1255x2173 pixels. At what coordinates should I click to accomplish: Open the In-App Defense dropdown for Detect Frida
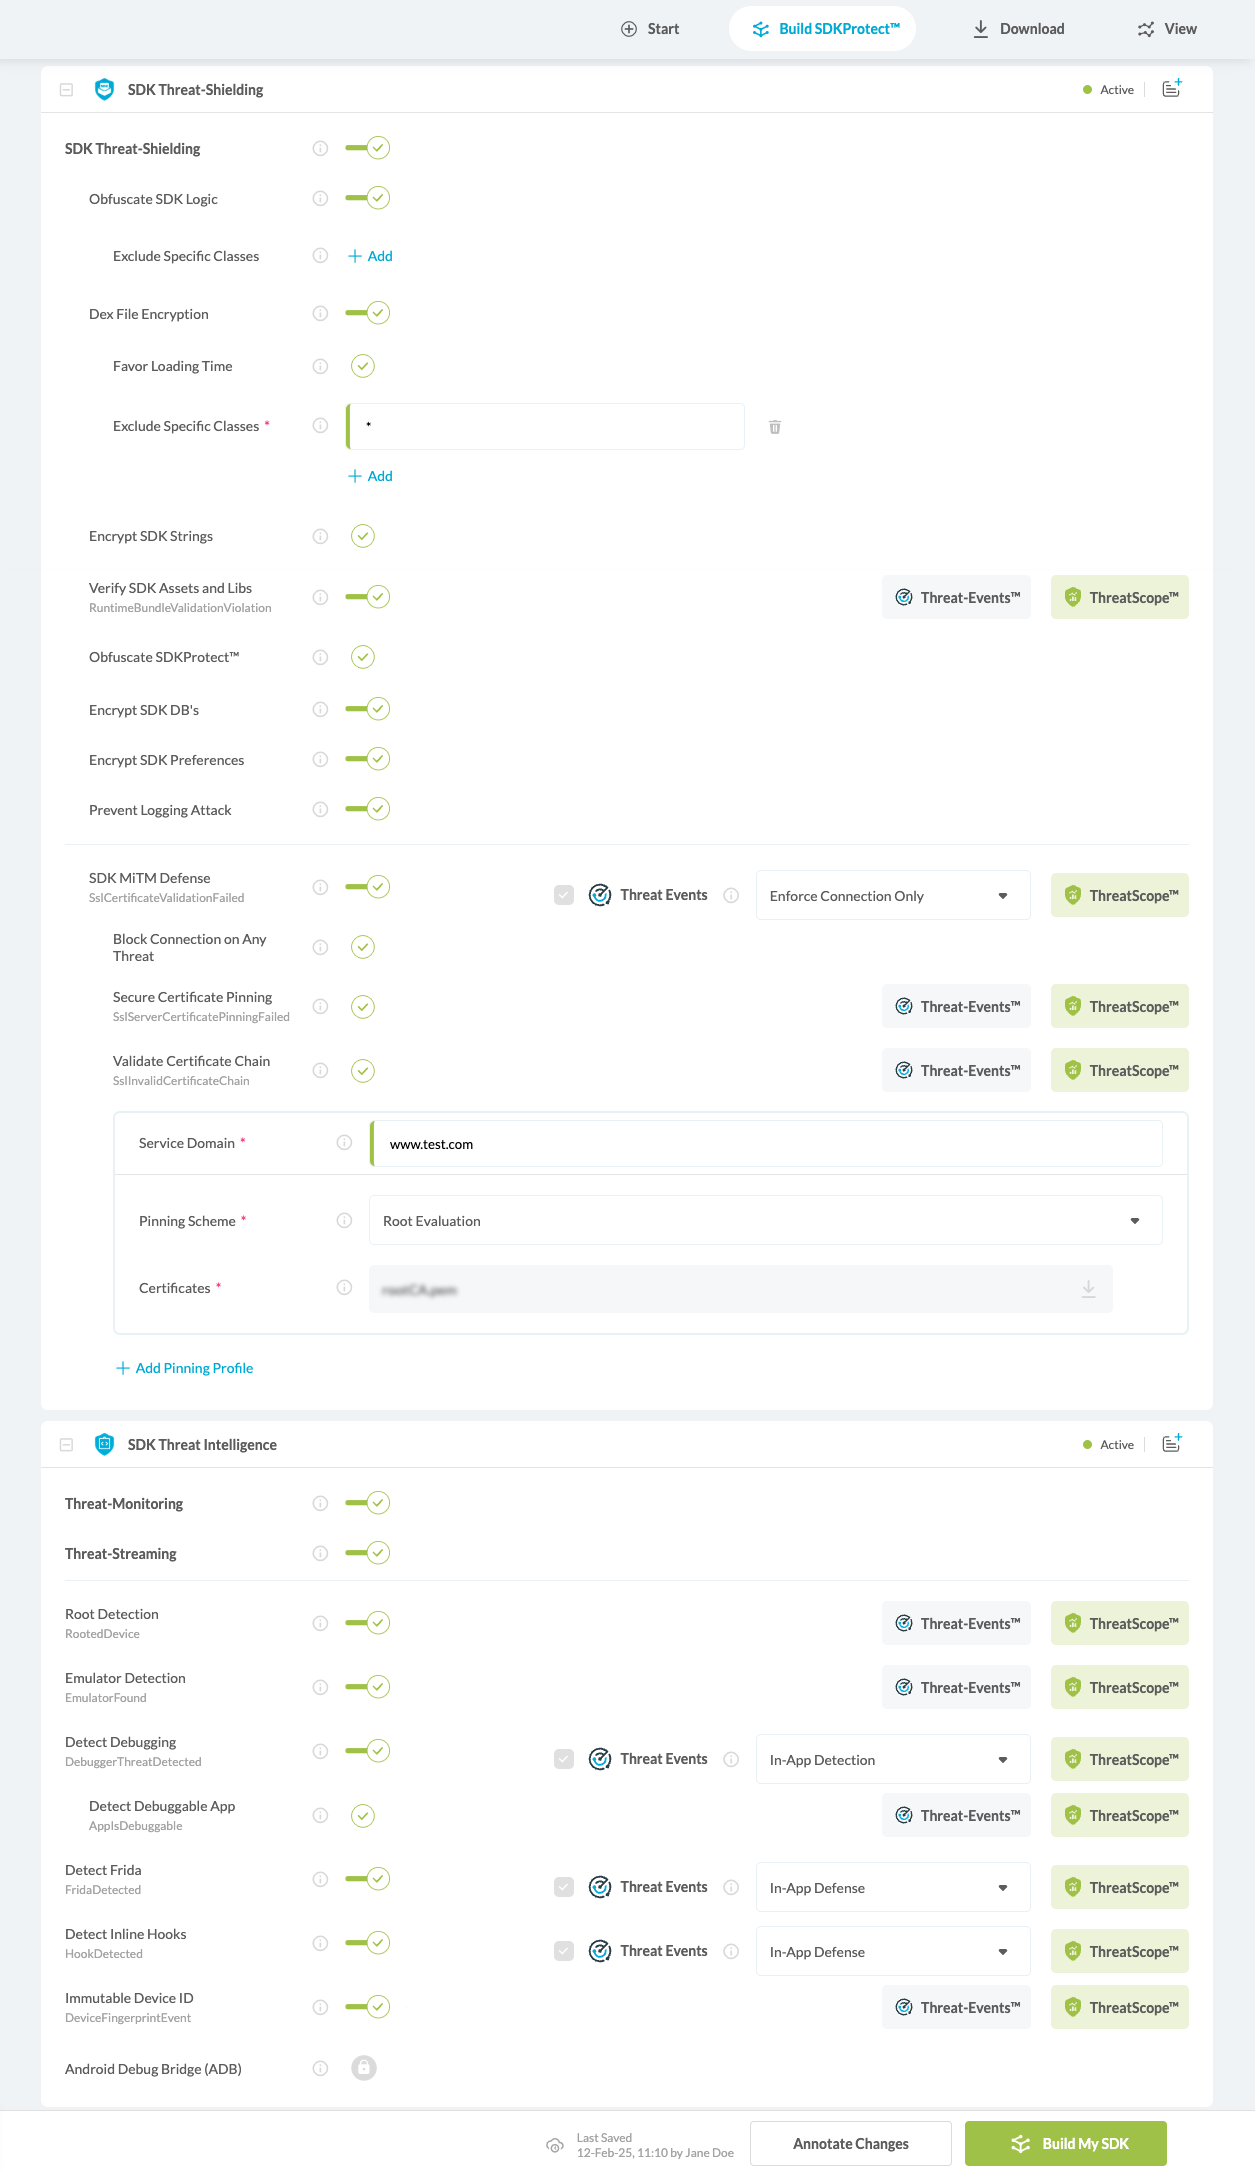[891, 1887]
